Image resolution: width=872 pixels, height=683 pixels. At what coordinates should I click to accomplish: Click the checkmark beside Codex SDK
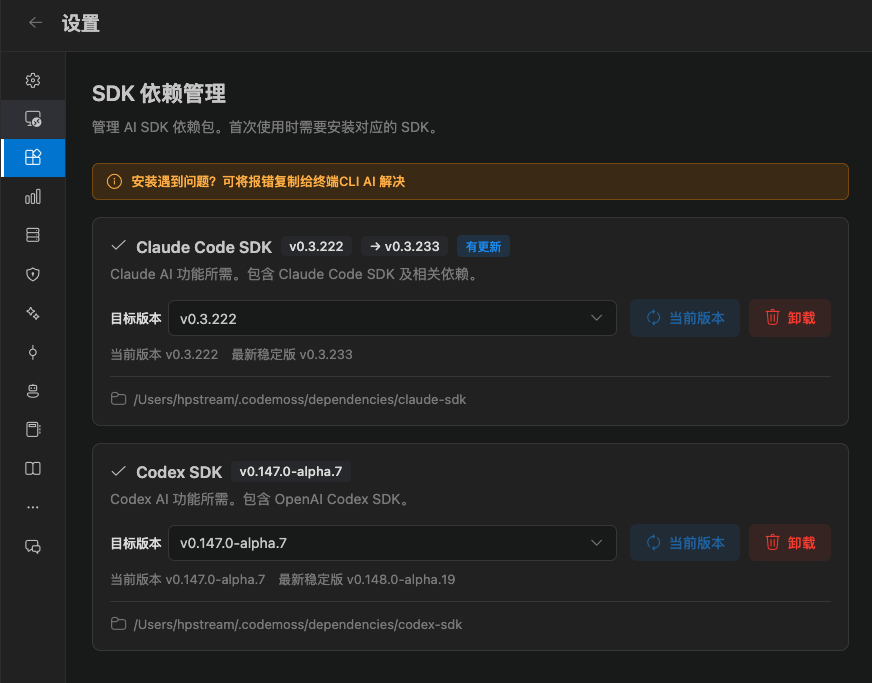tap(118, 471)
